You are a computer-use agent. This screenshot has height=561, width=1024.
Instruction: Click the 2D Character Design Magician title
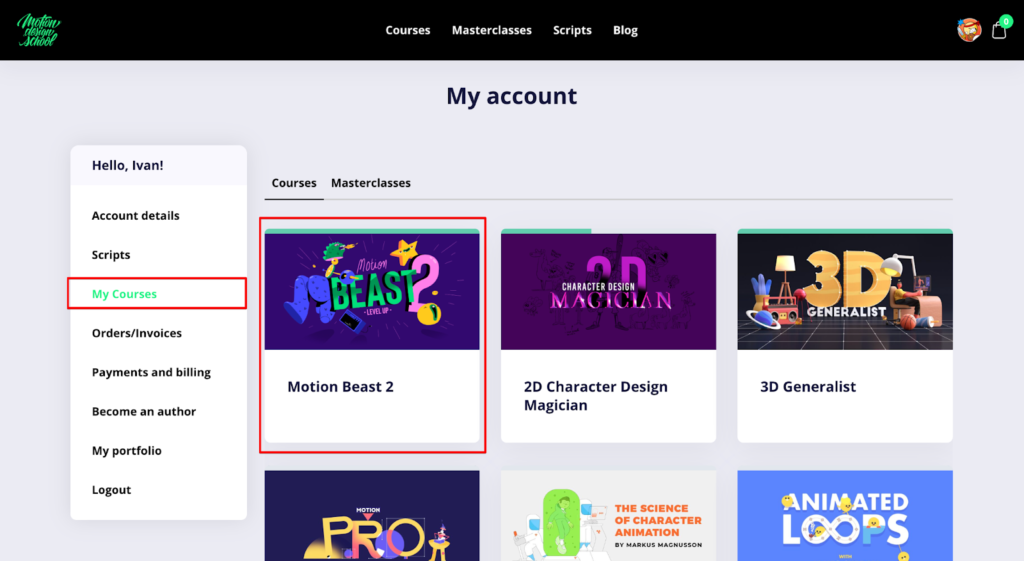tap(596, 396)
